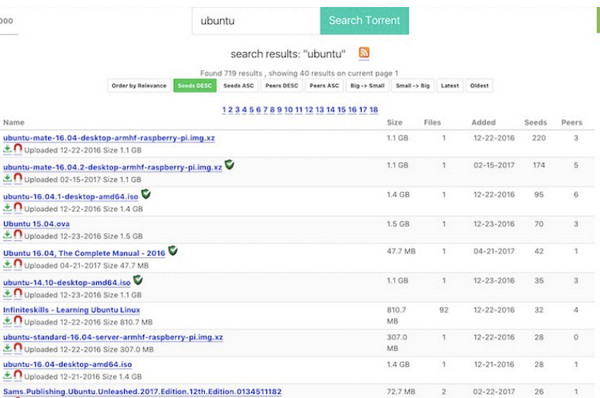
Task: Click magnet icon for Infiniteskills Learning Ubuntu Linux
Action: (18, 321)
